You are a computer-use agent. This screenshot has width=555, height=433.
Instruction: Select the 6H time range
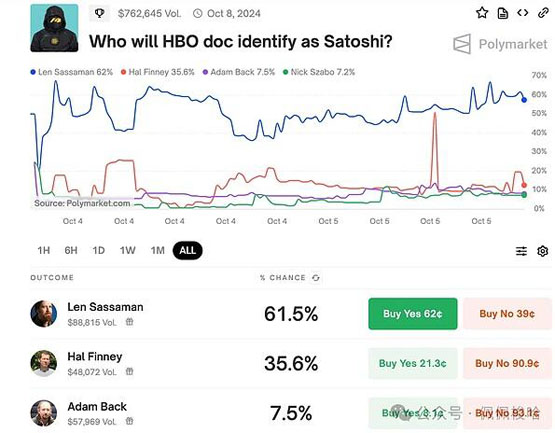(x=71, y=251)
